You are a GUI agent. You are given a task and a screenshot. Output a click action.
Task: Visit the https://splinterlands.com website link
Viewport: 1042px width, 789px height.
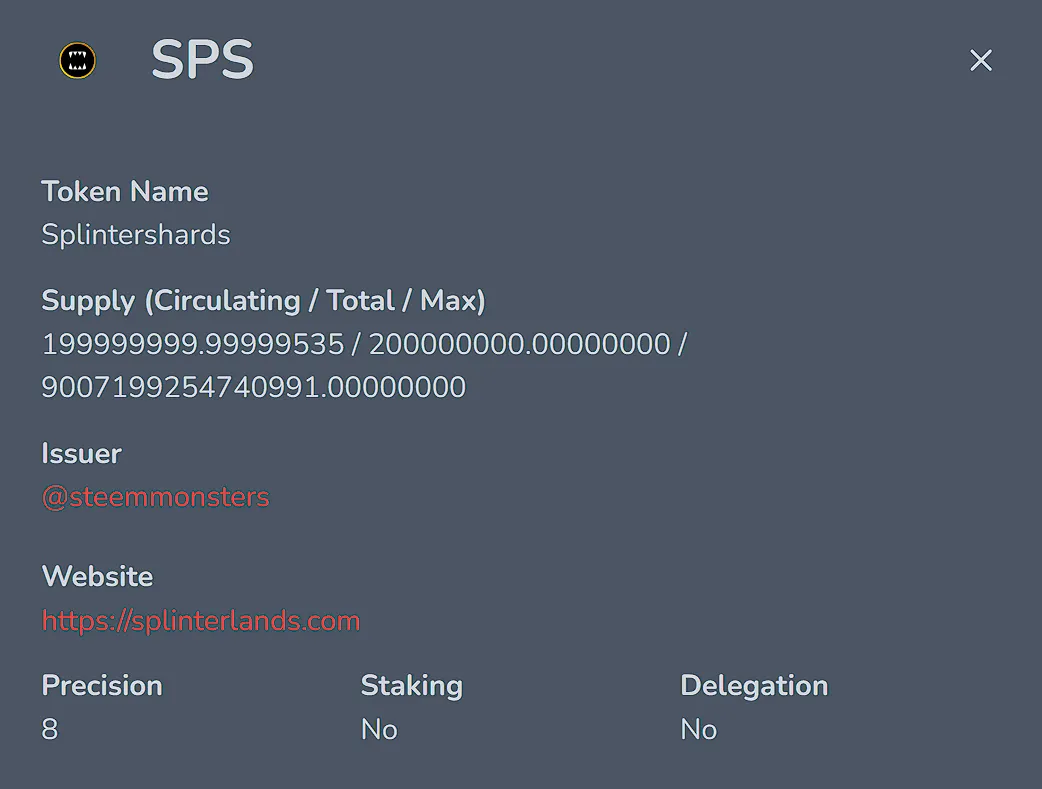pyautogui.click(x=201, y=620)
